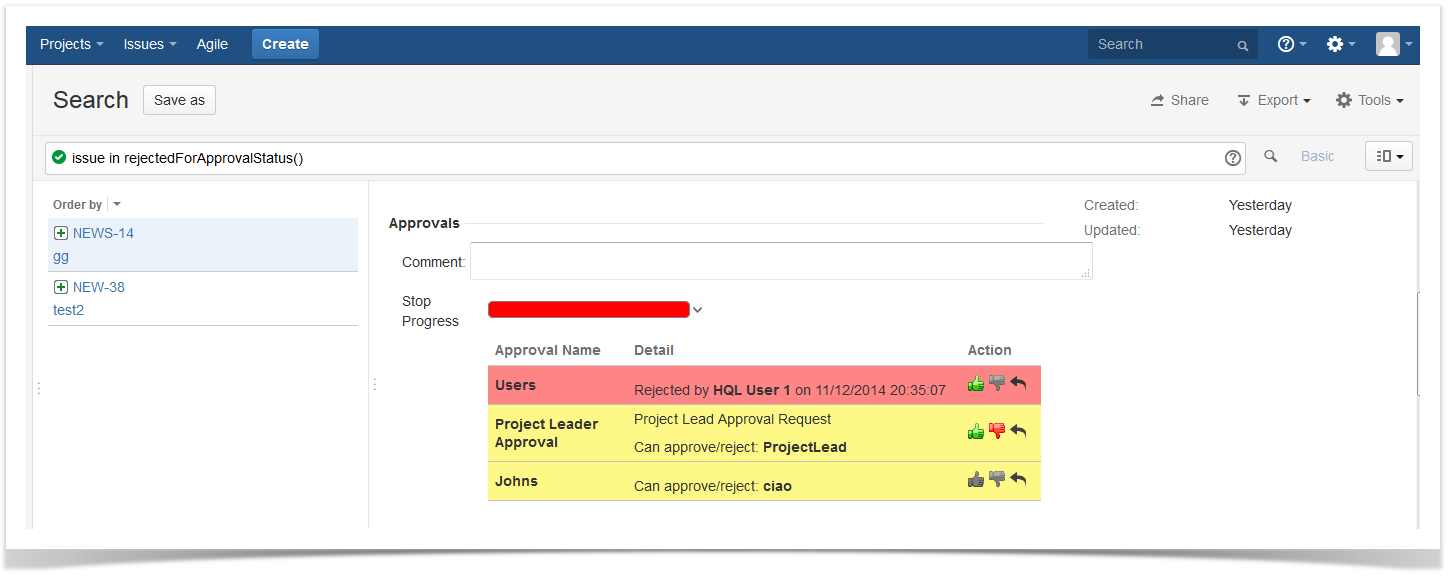
Task: Open the Projects menu
Action: pyautogui.click(x=71, y=44)
